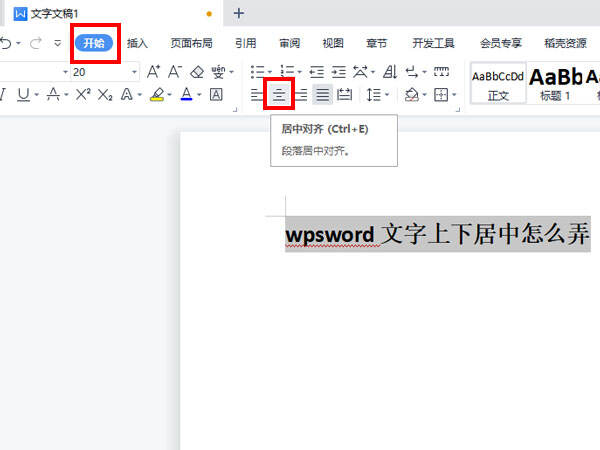The height and width of the screenshot is (450, 600).
Task: Switch to the 插入 tab
Action: 137,43
